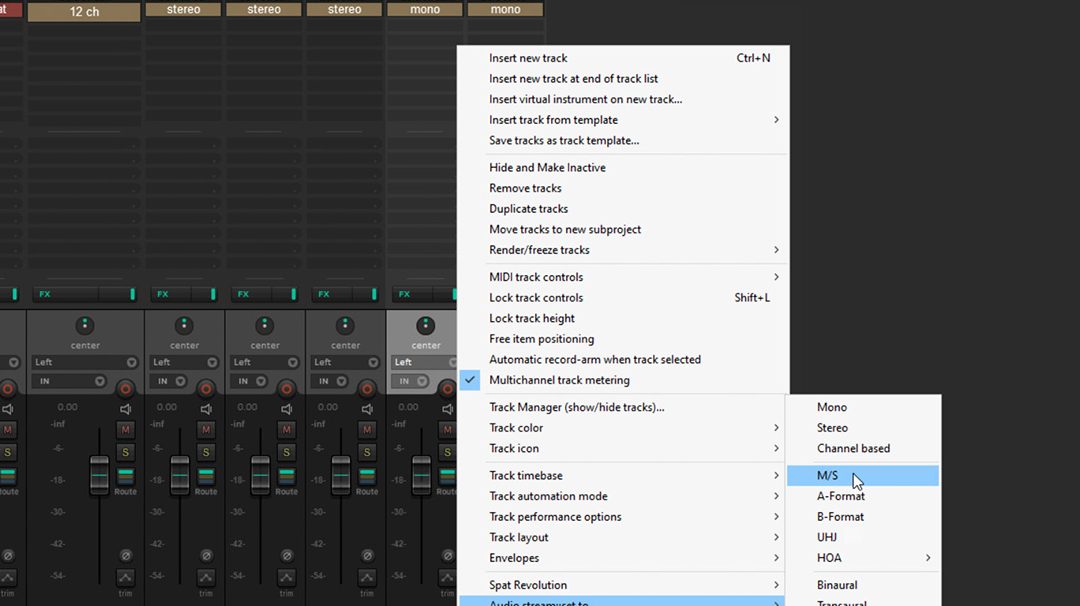Viewport: 1080px width, 606px height.
Task: Expand the HOA submenu
Action: (x=828, y=557)
